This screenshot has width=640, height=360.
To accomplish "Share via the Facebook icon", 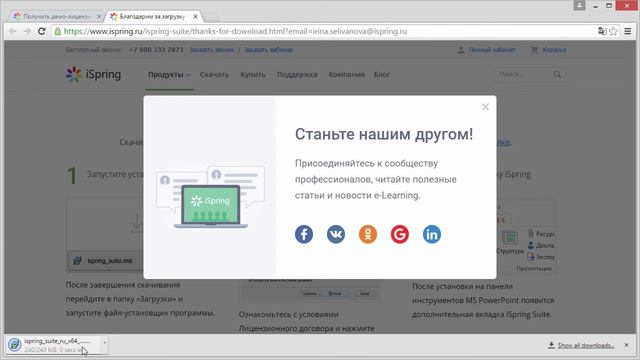I will pos(304,234).
